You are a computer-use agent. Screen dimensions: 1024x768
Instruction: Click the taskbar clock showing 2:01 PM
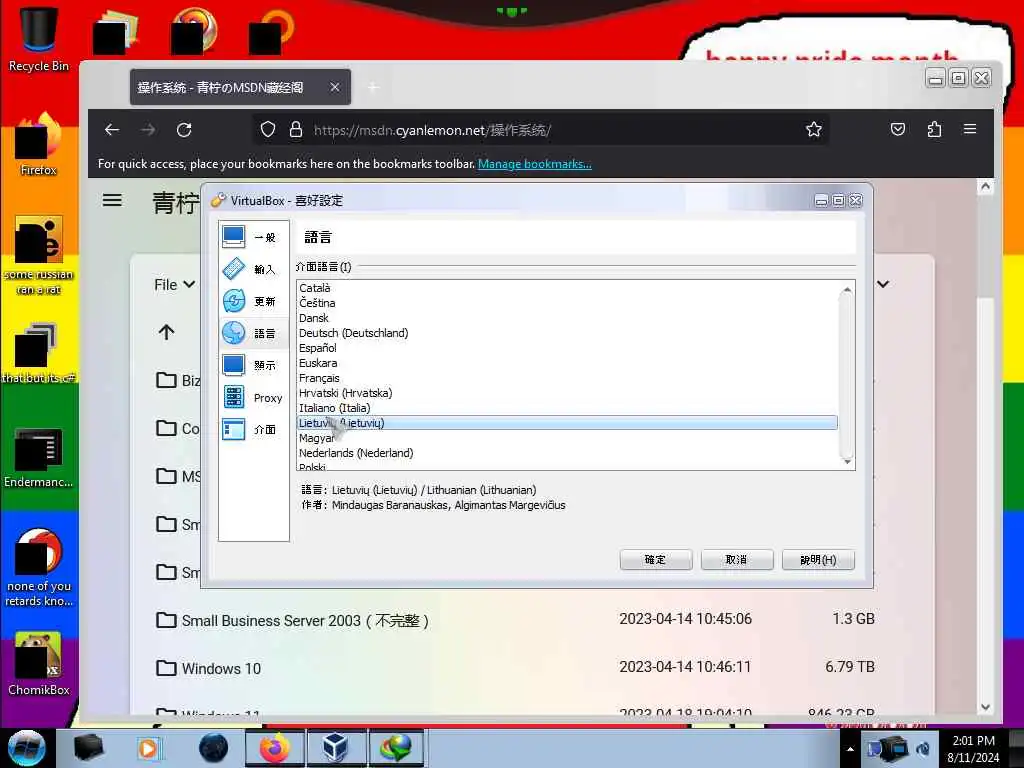[973, 748]
